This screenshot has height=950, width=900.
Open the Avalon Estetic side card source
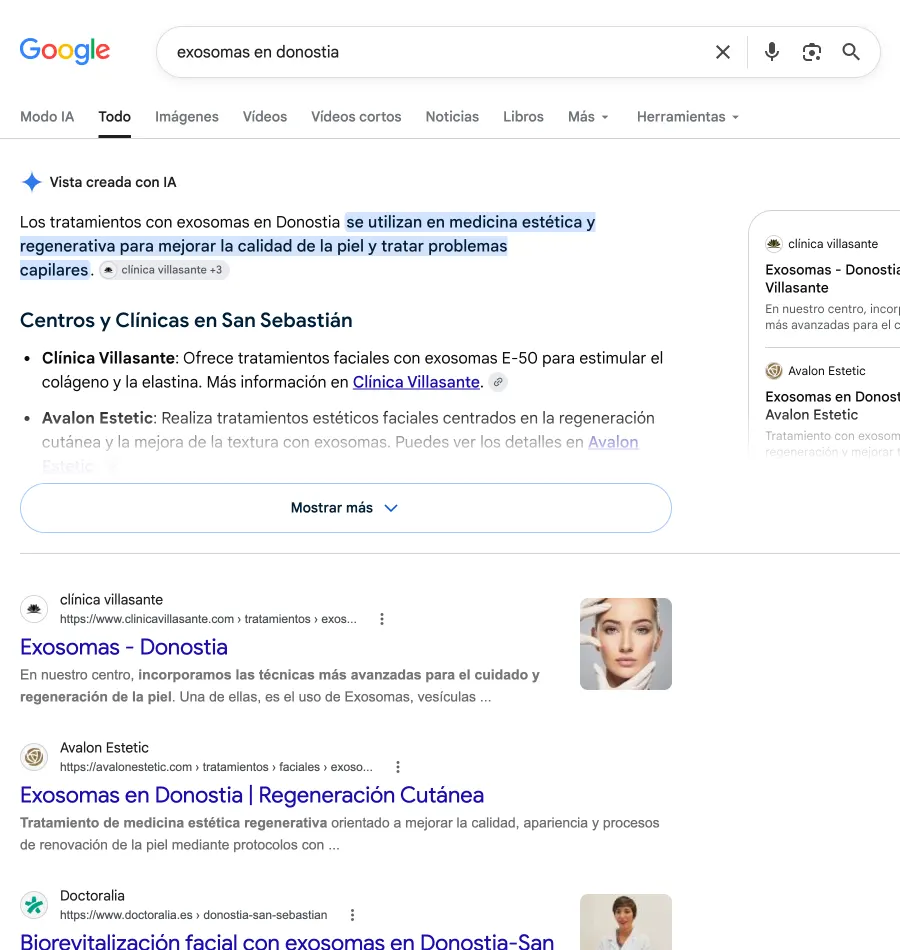tap(832, 406)
